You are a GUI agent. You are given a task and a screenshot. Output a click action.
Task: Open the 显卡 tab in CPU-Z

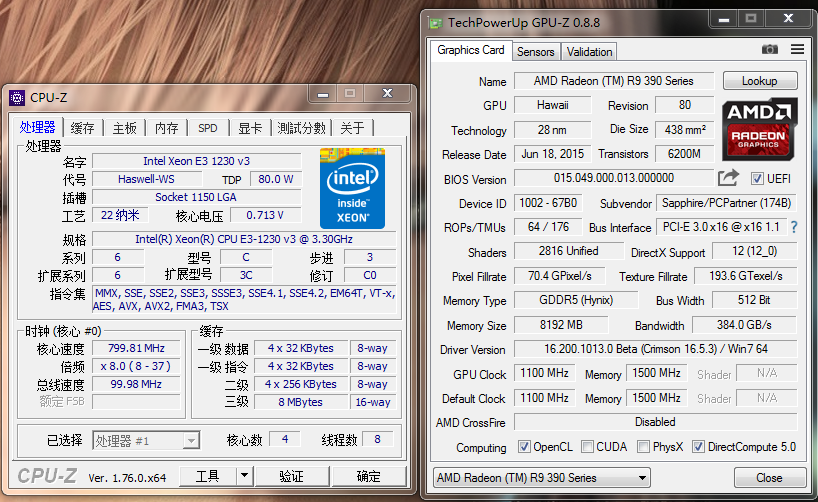[x=250, y=128]
